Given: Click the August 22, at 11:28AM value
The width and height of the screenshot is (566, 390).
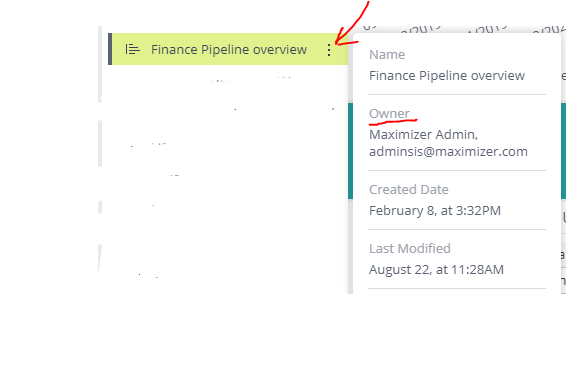Looking at the screenshot, I should (x=436, y=270).
